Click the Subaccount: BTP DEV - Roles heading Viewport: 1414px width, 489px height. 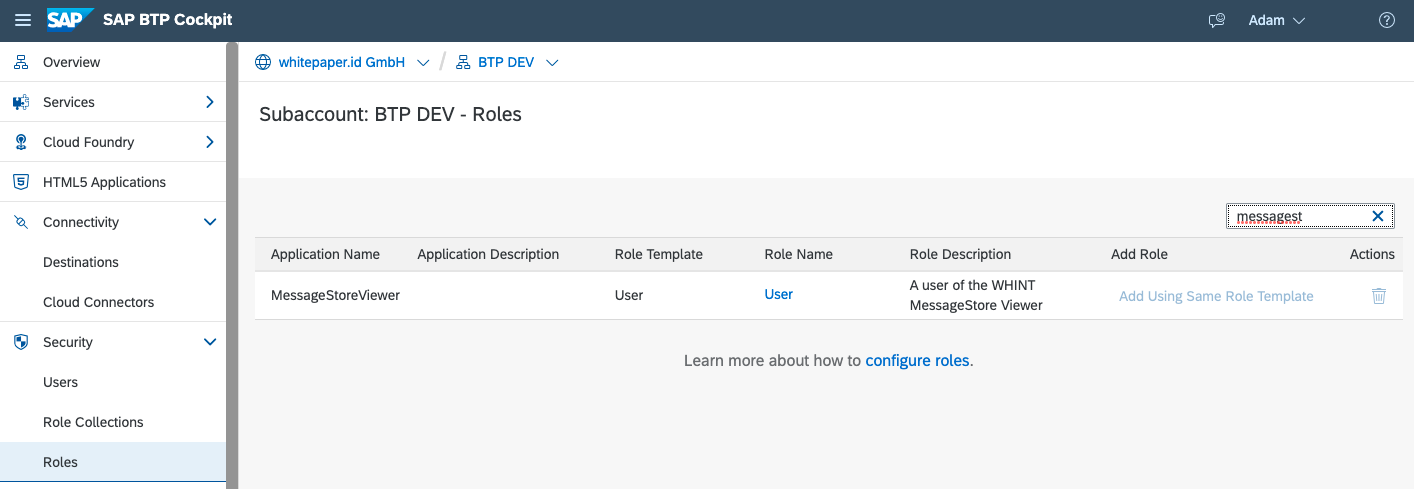[x=390, y=114]
